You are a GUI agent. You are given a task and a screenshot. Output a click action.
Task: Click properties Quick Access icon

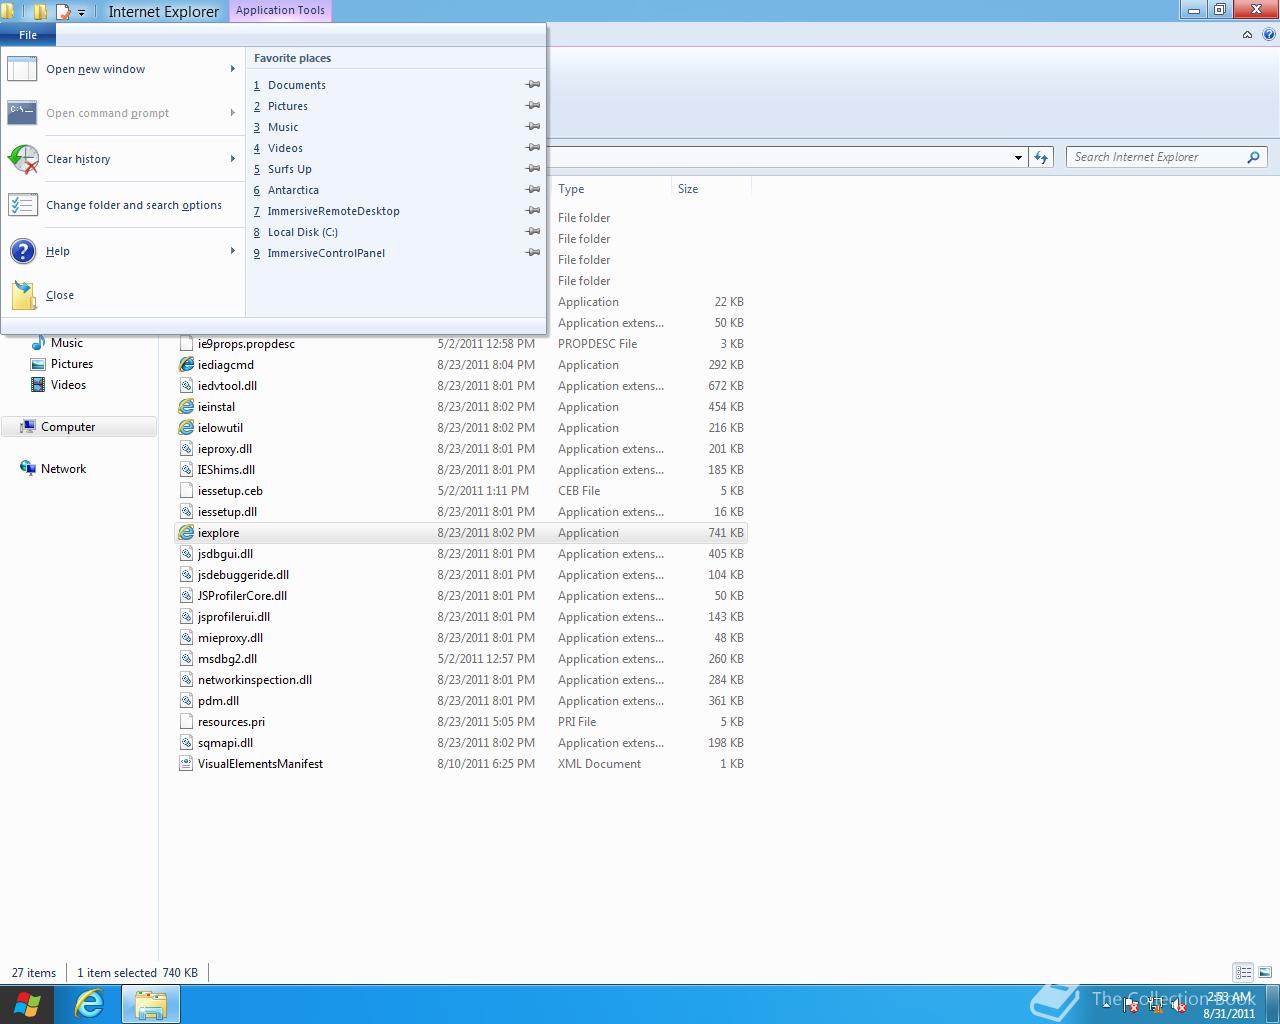pos(63,12)
